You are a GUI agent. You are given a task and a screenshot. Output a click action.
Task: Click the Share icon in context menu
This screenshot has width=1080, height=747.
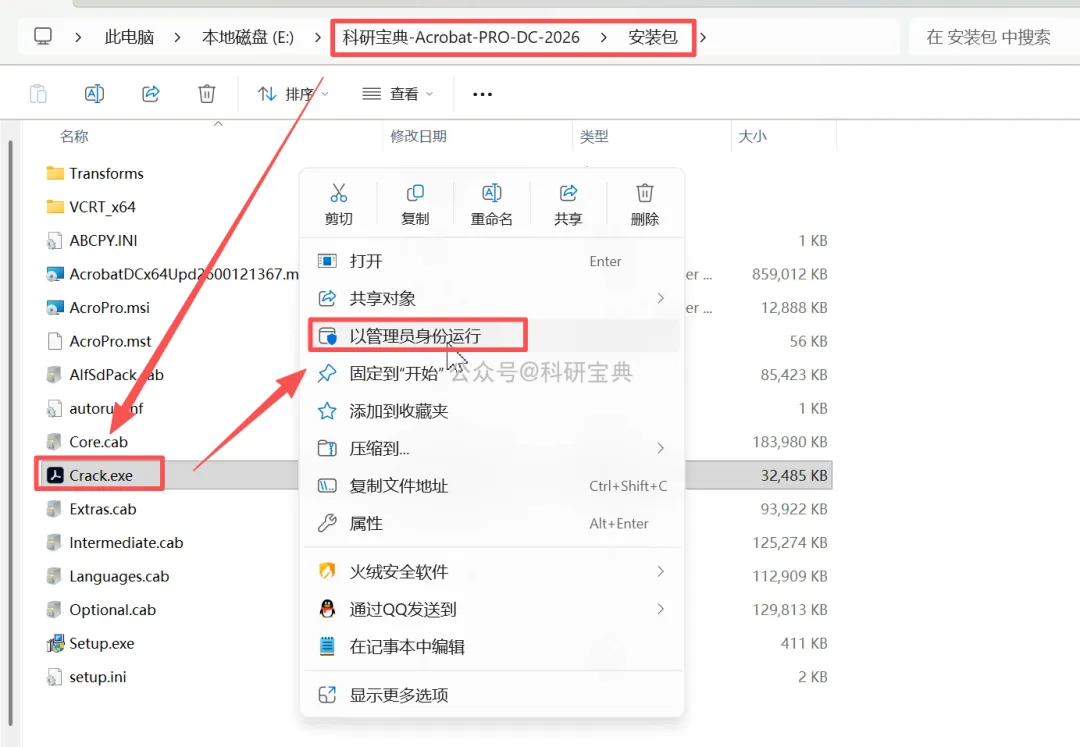pyautogui.click(x=568, y=193)
